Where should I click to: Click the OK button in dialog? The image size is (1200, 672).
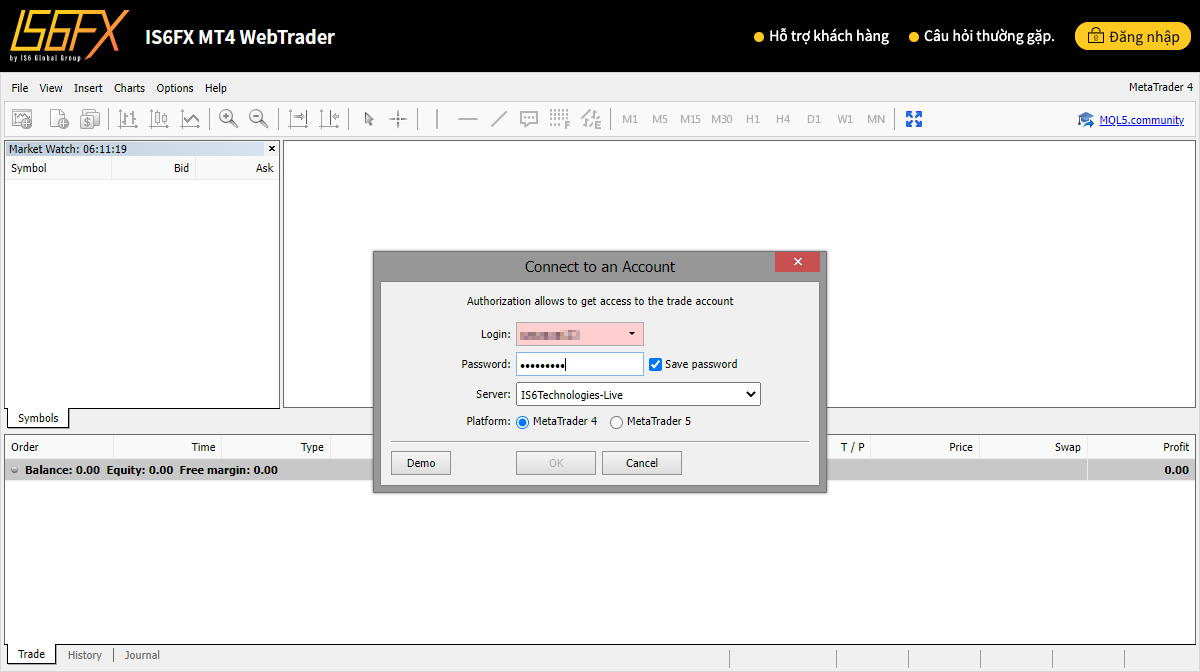(556, 463)
